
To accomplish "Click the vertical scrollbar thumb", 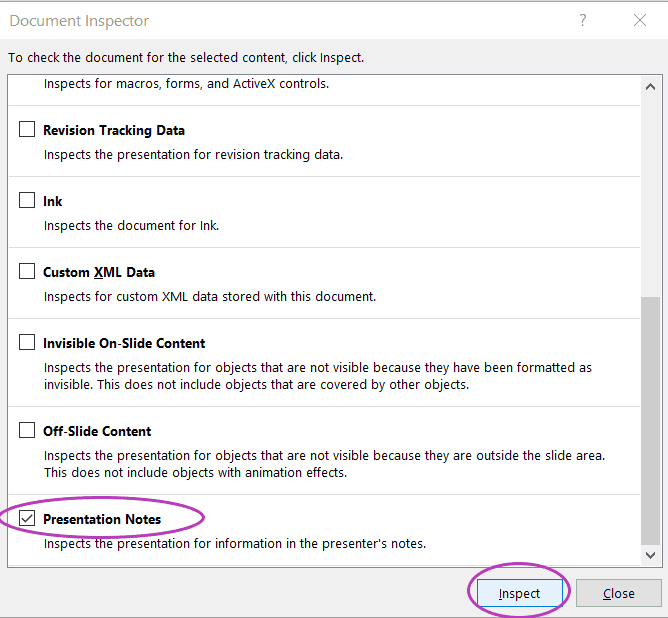I will (x=650, y=420).
